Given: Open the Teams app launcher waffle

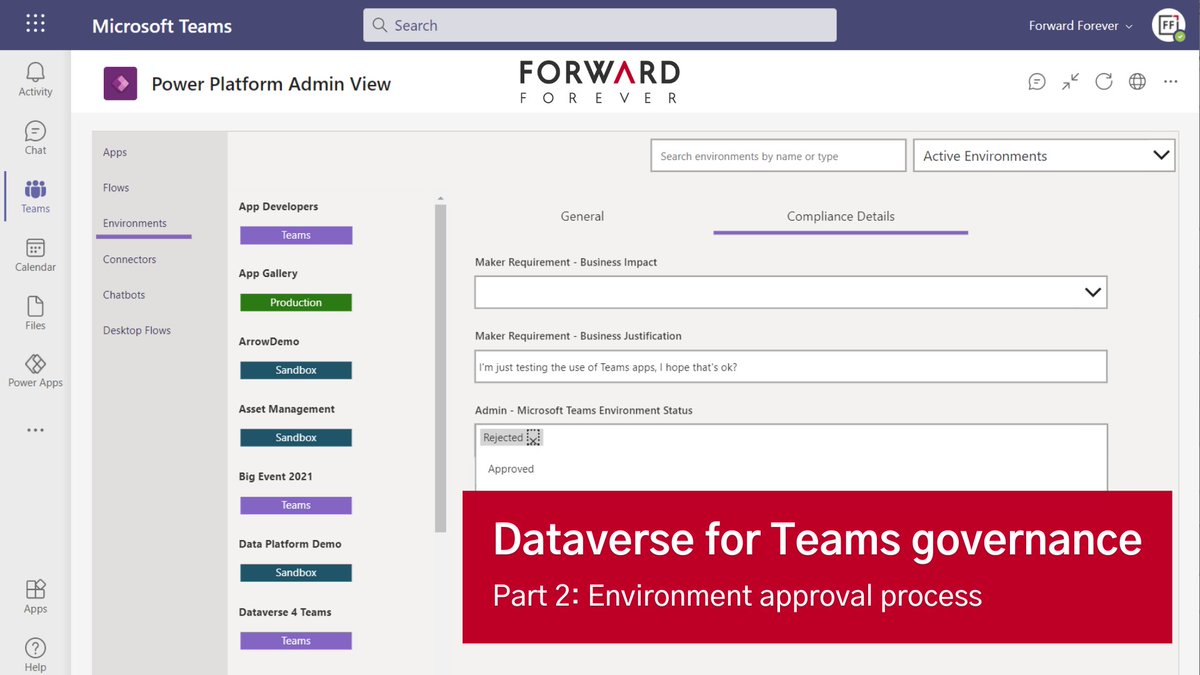Looking at the screenshot, I should pos(35,24).
